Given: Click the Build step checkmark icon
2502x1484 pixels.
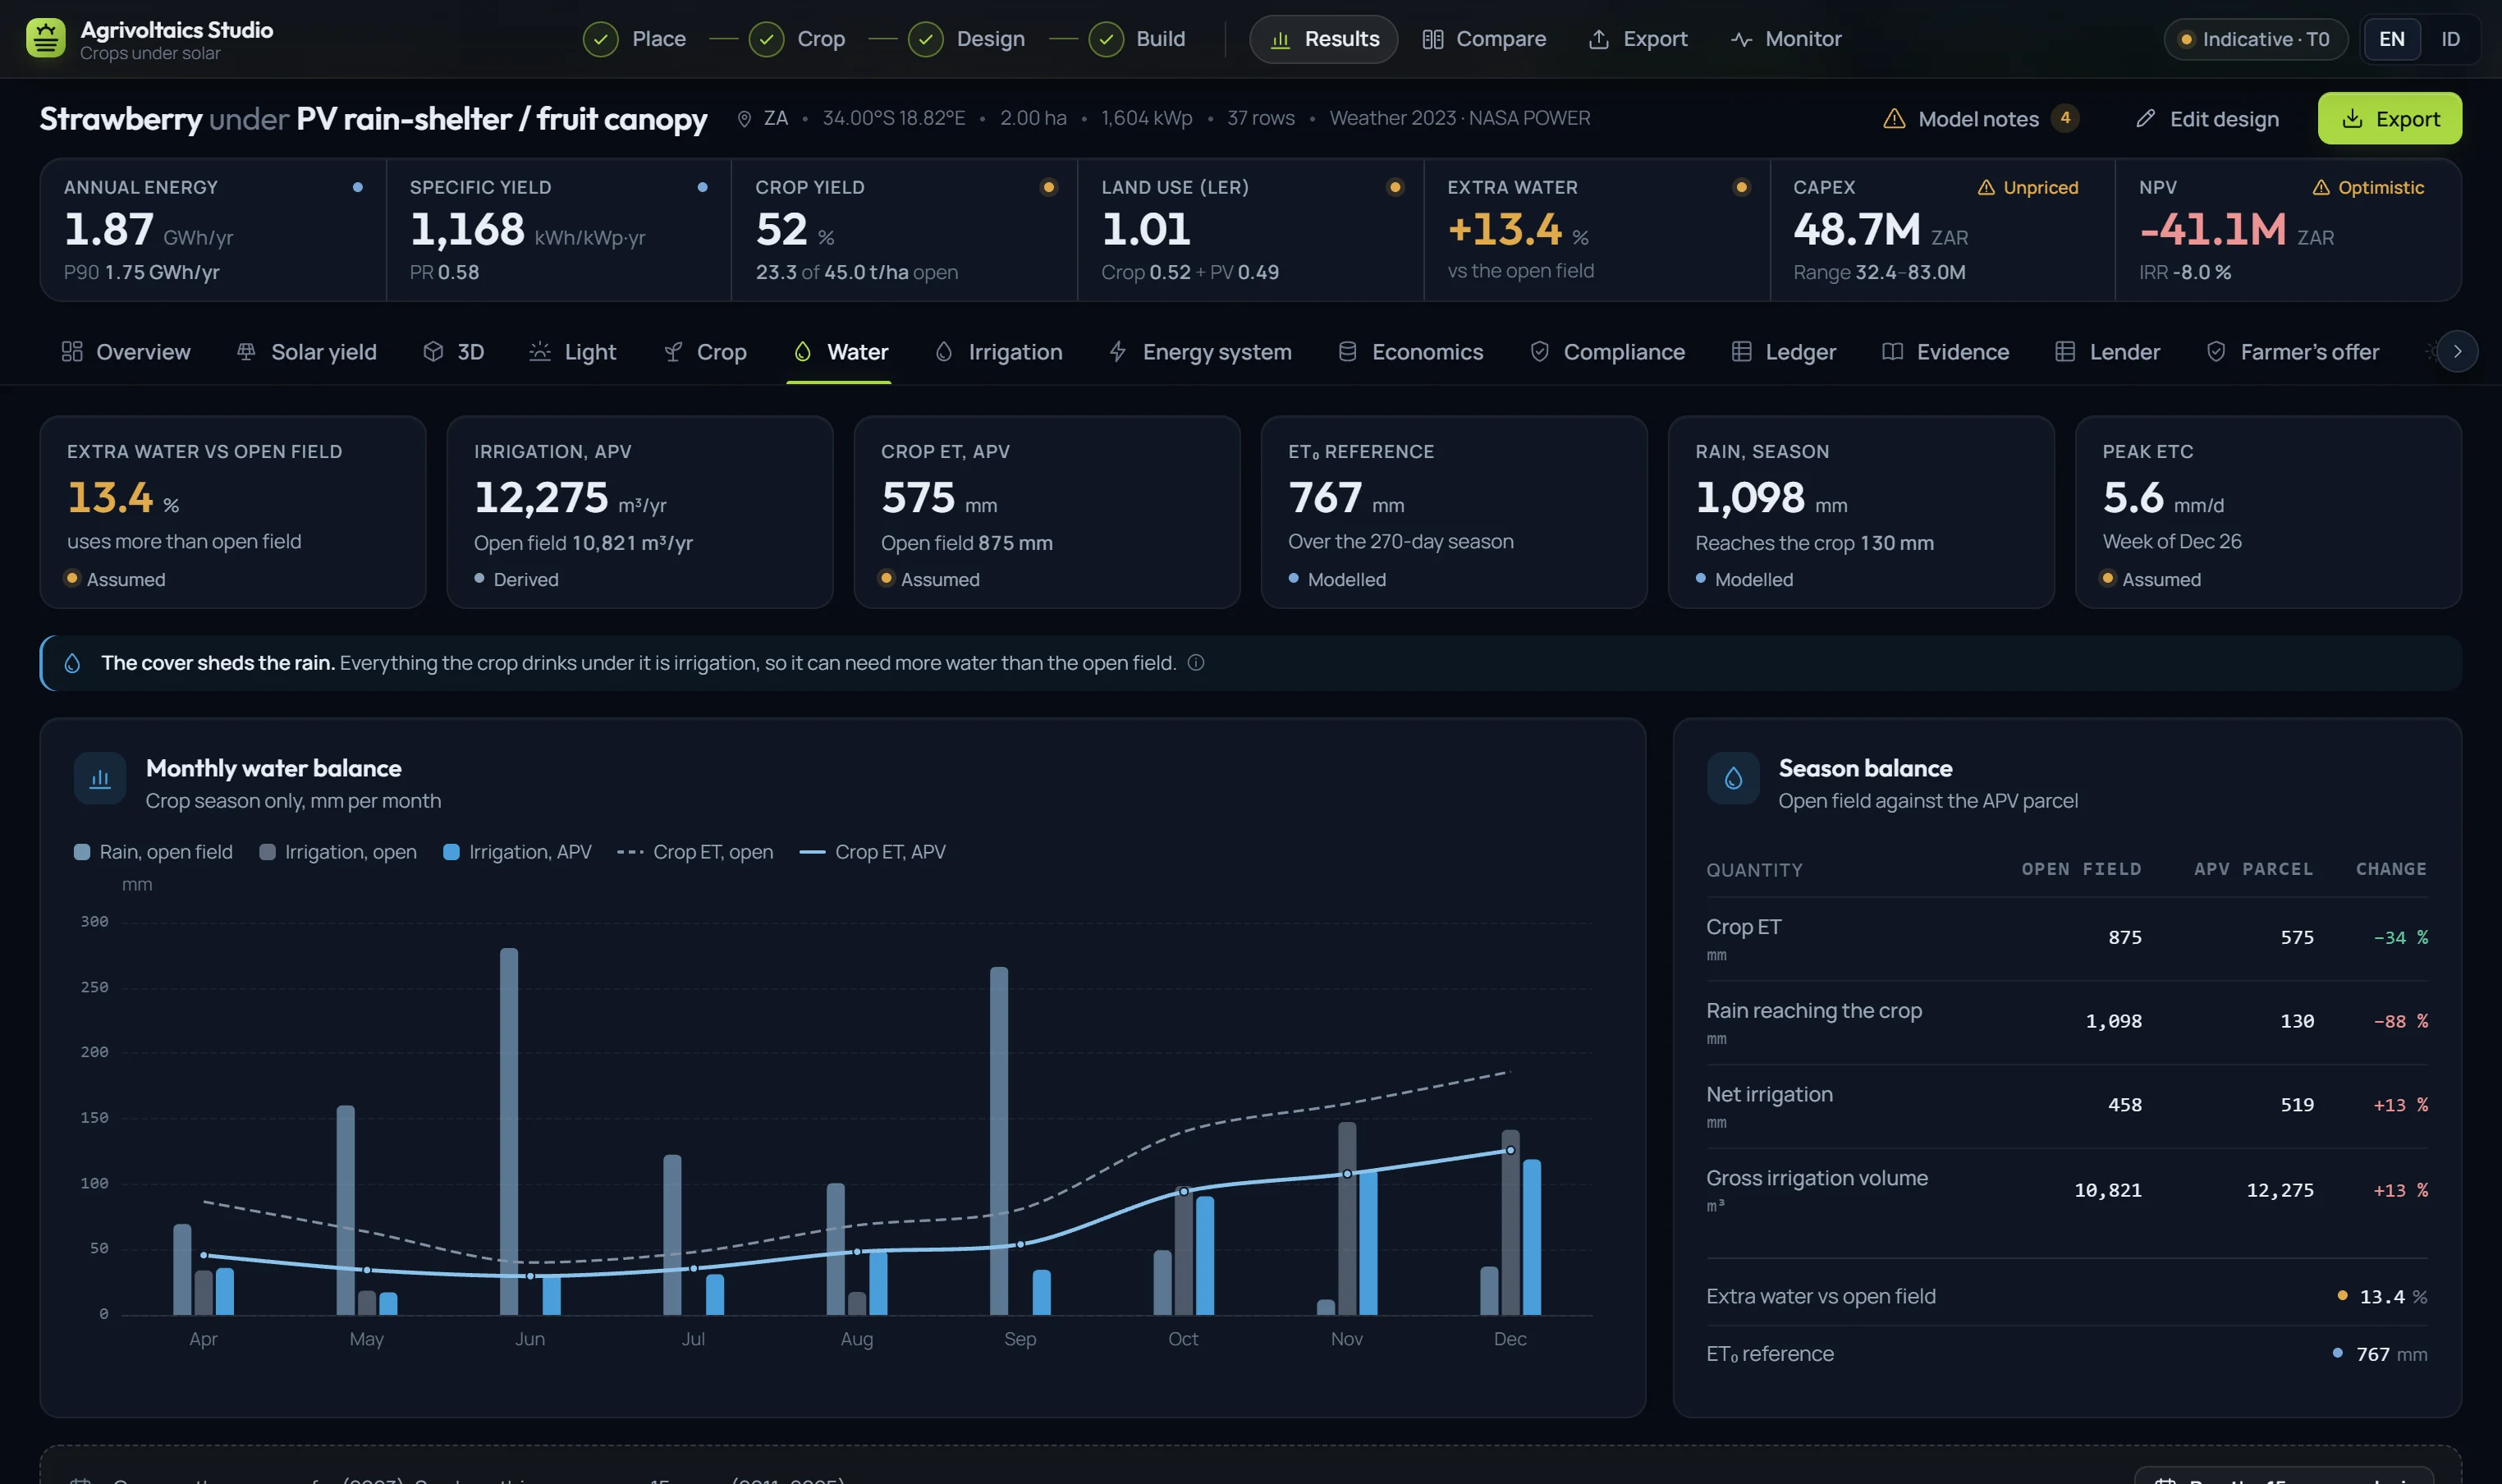Looking at the screenshot, I should point(1105,40).
